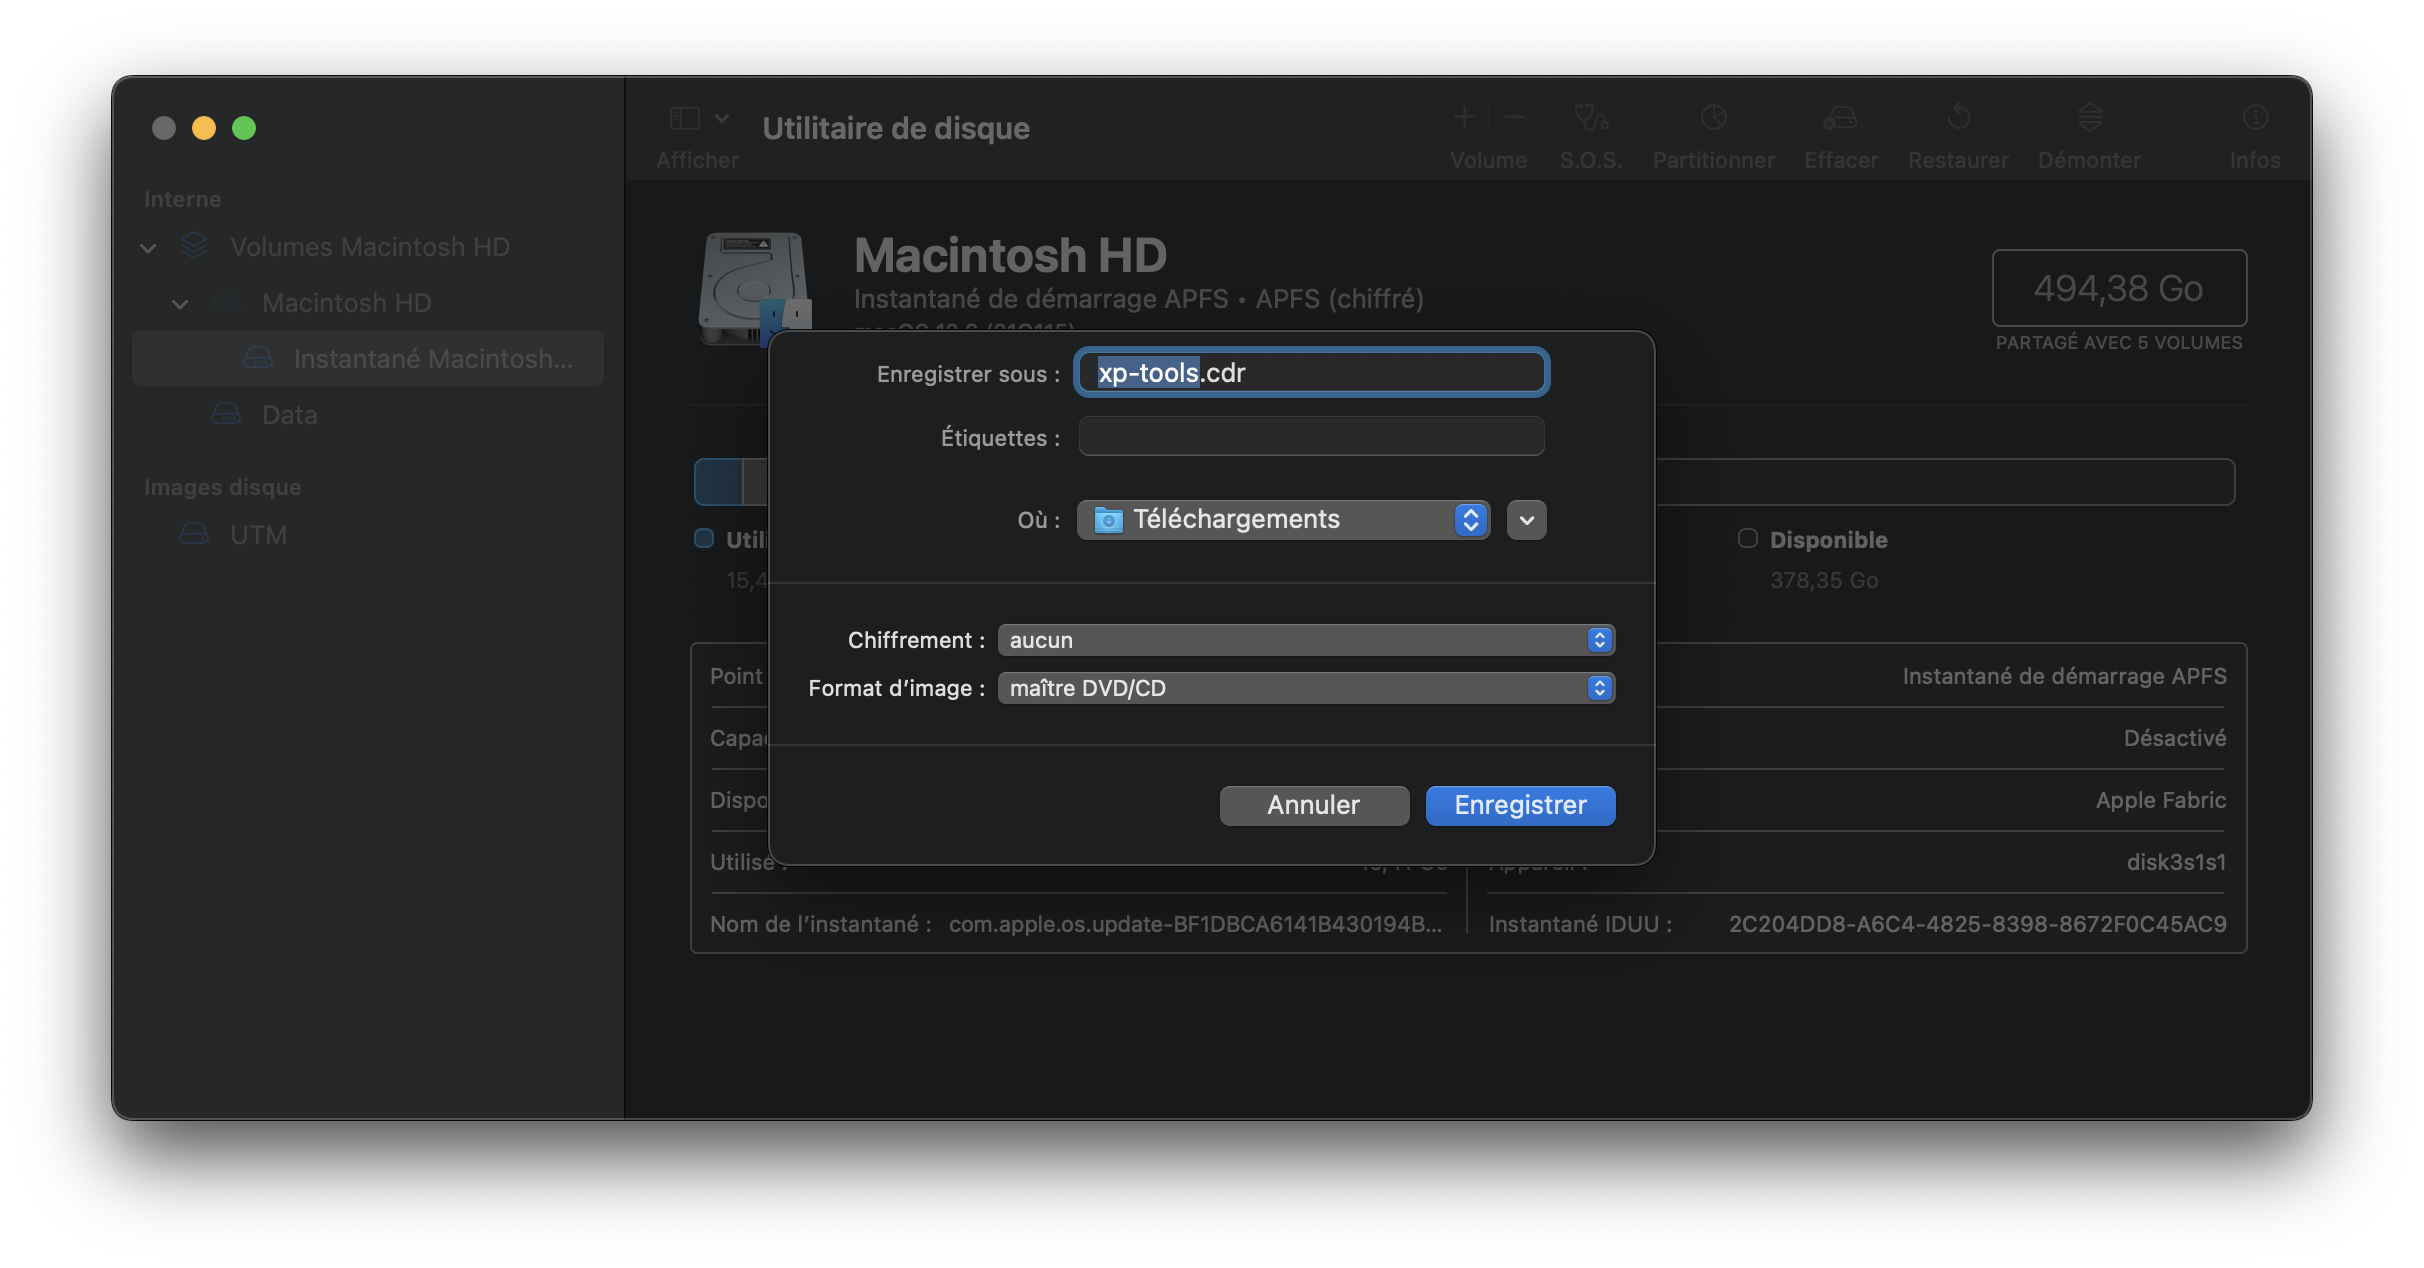Select Volumes Macintosh HD in sidebar
Image resolution: width=2424 pixels, height=1268 pixels.
pos(369,247)
